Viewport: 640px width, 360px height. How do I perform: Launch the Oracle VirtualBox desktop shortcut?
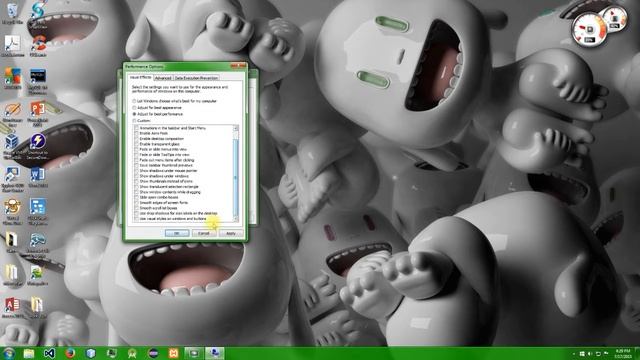pos(12,146)
